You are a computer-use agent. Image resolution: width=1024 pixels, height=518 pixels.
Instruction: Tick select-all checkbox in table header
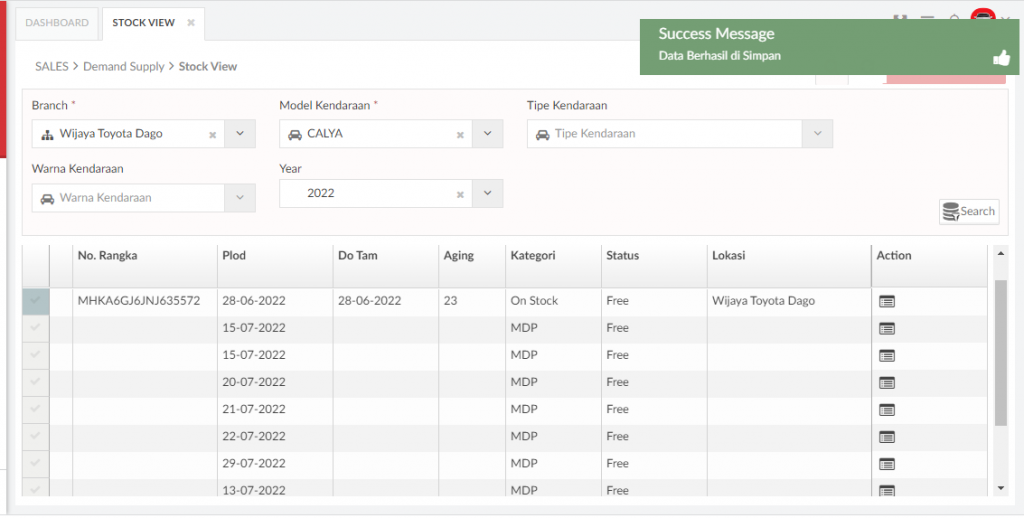click(x=35, y=266)
